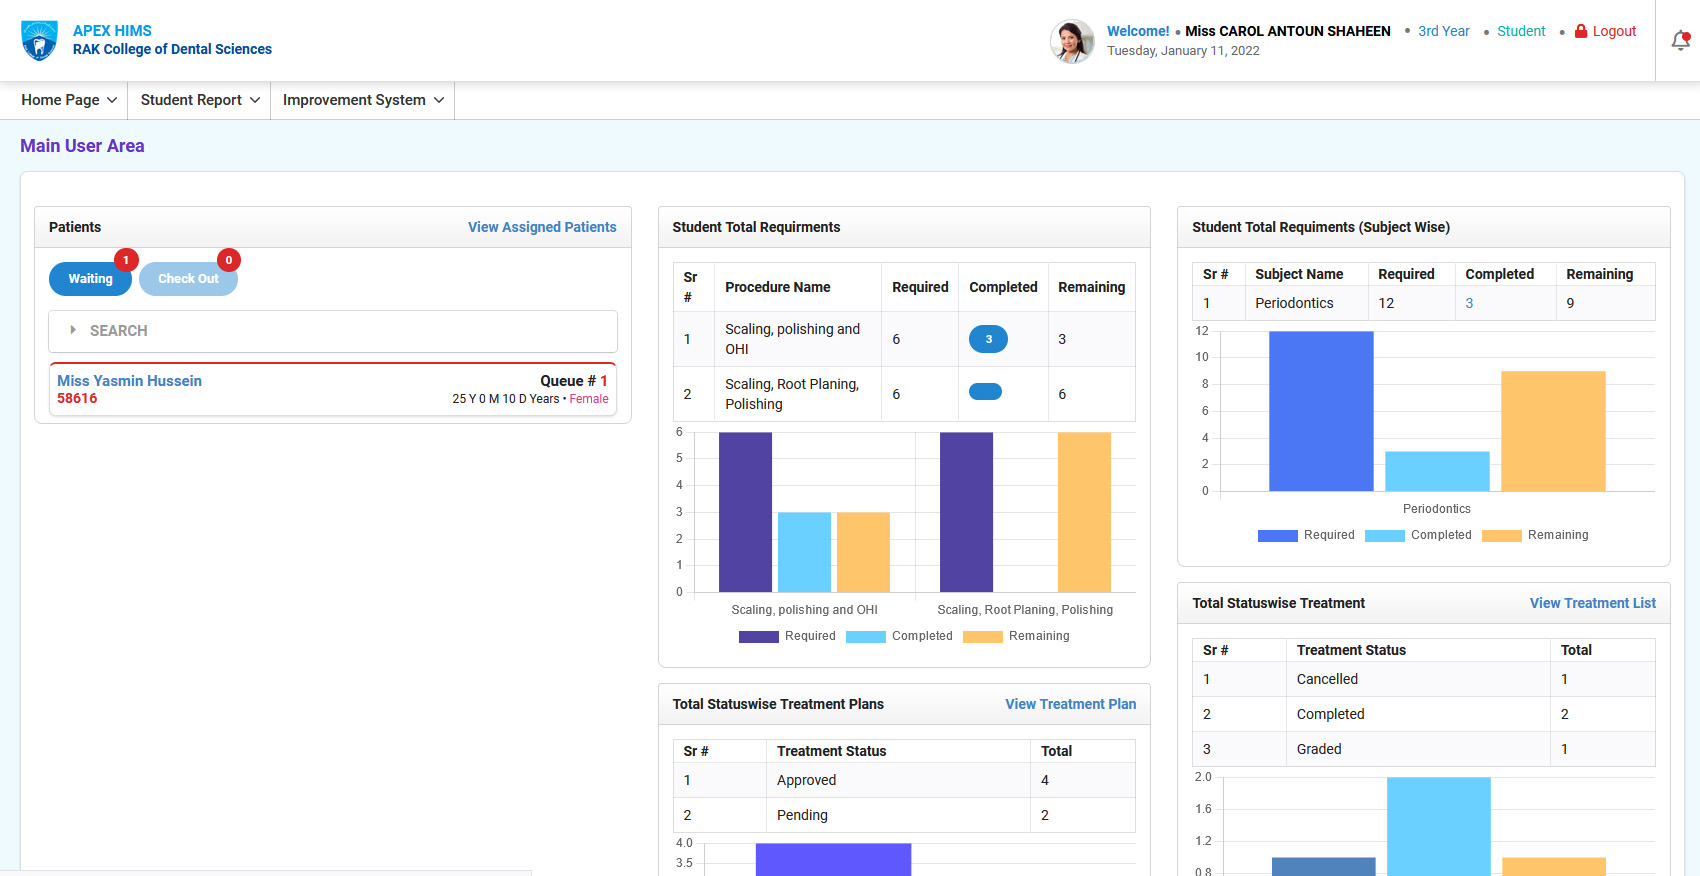The width and height of the screenshot is (1700, 876).
Task: Click the Periodontics subject name cell
Action: [1306, 303]
